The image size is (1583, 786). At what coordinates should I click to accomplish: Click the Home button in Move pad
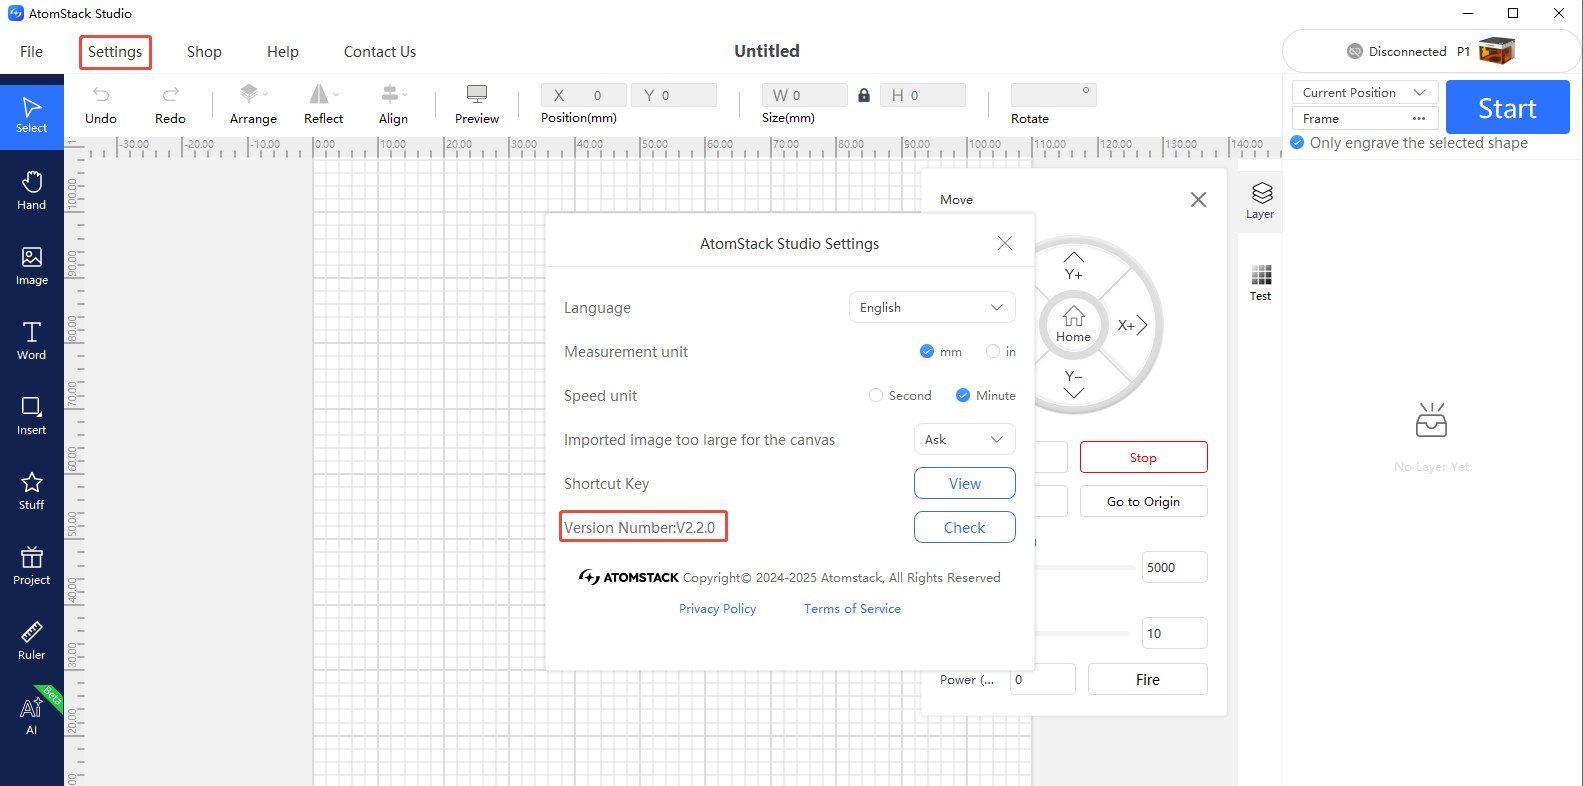[1074, 324]
